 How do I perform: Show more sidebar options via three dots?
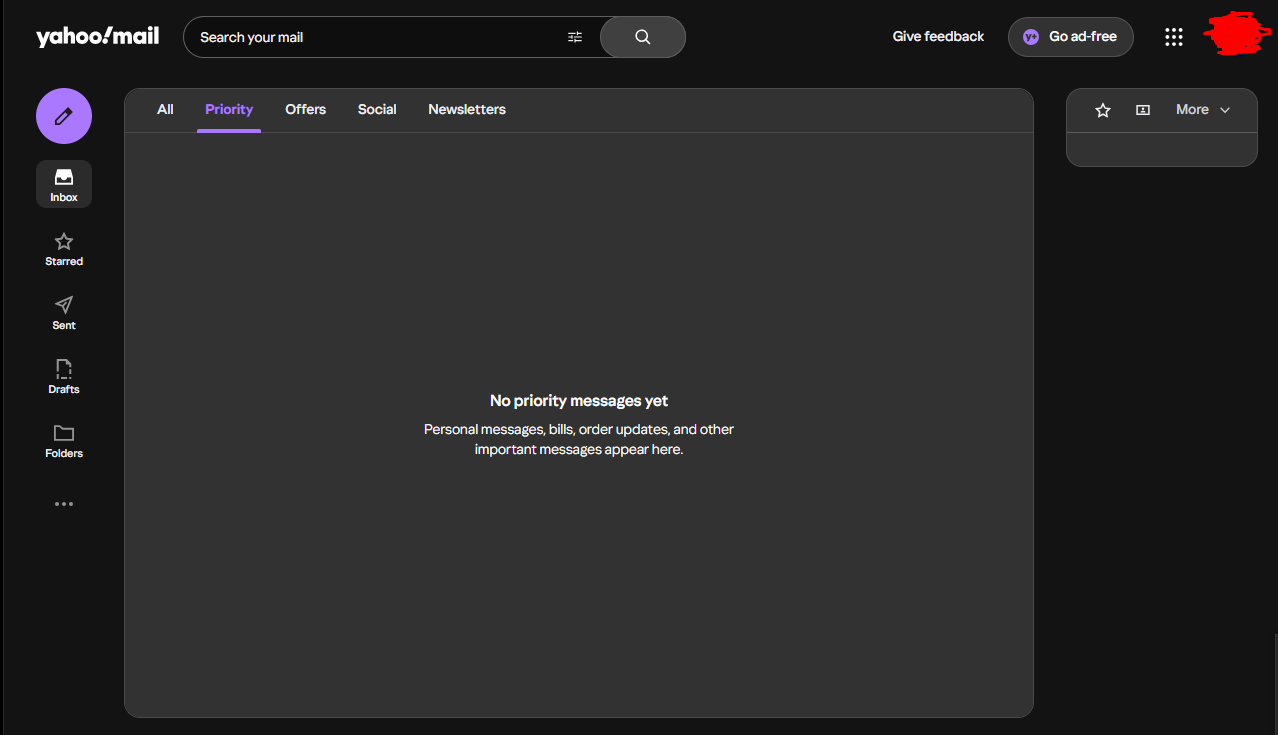(x=64, y=504)
